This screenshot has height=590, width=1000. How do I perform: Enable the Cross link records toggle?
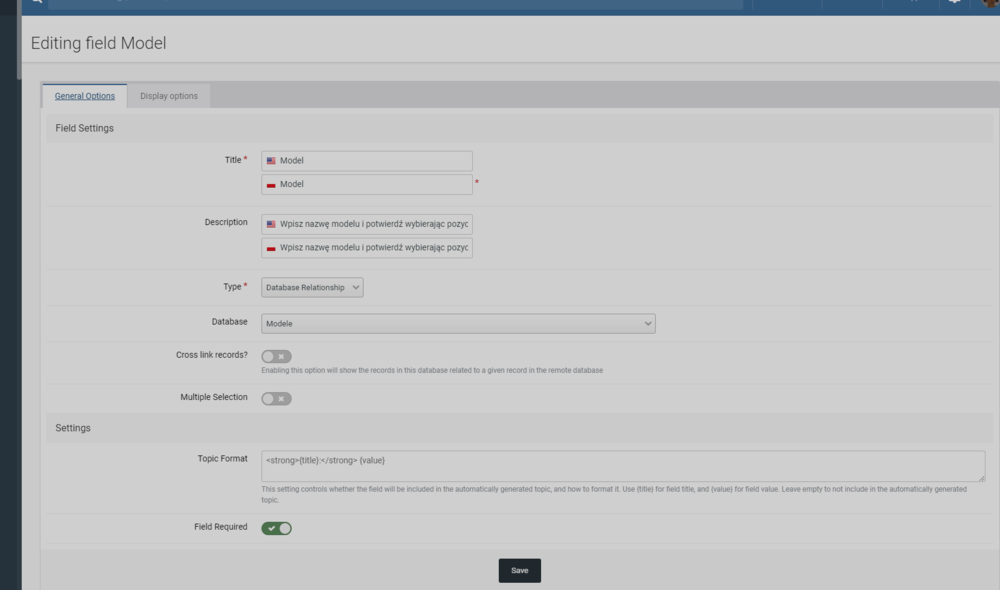276,356
